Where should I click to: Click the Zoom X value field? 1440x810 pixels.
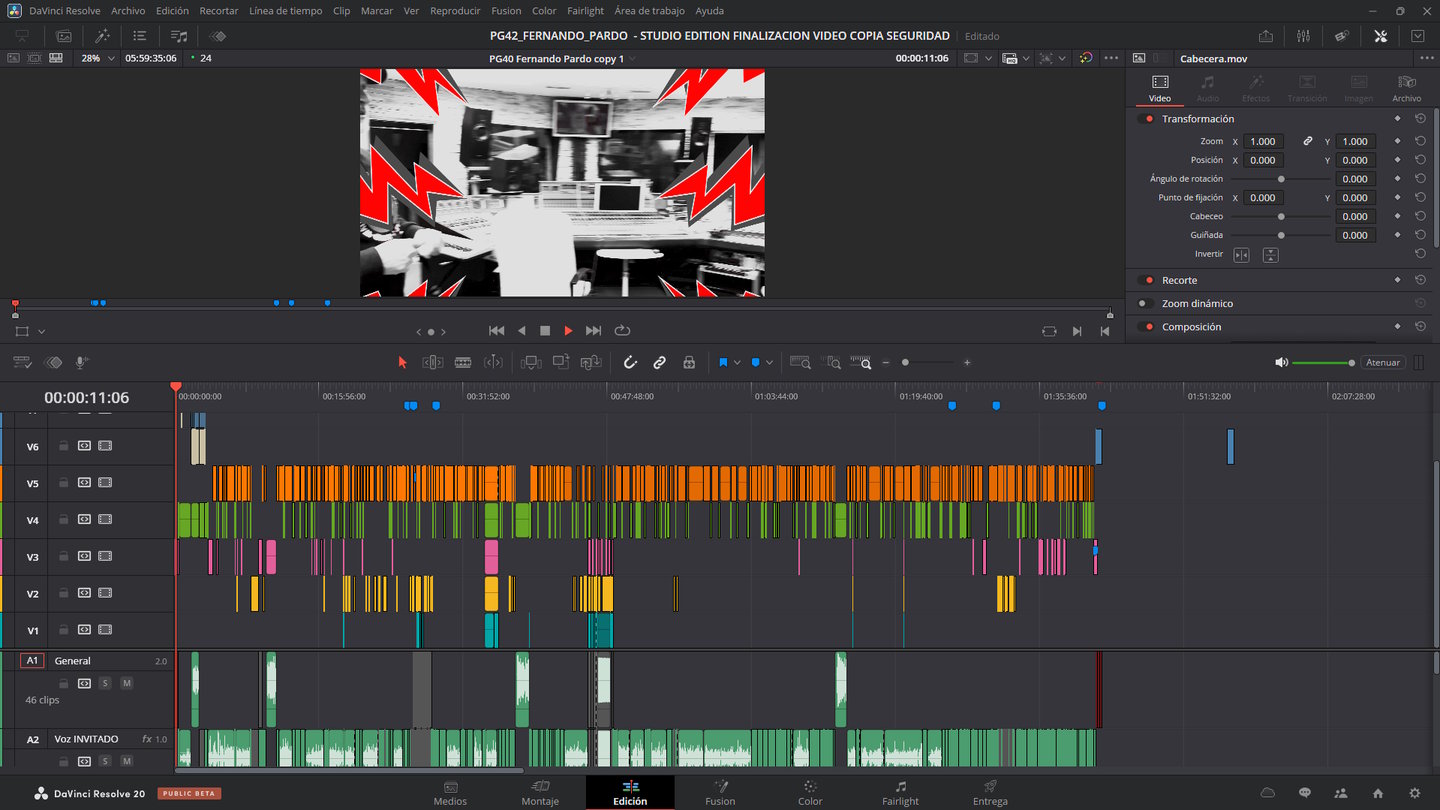click(x=1263, y=142)
